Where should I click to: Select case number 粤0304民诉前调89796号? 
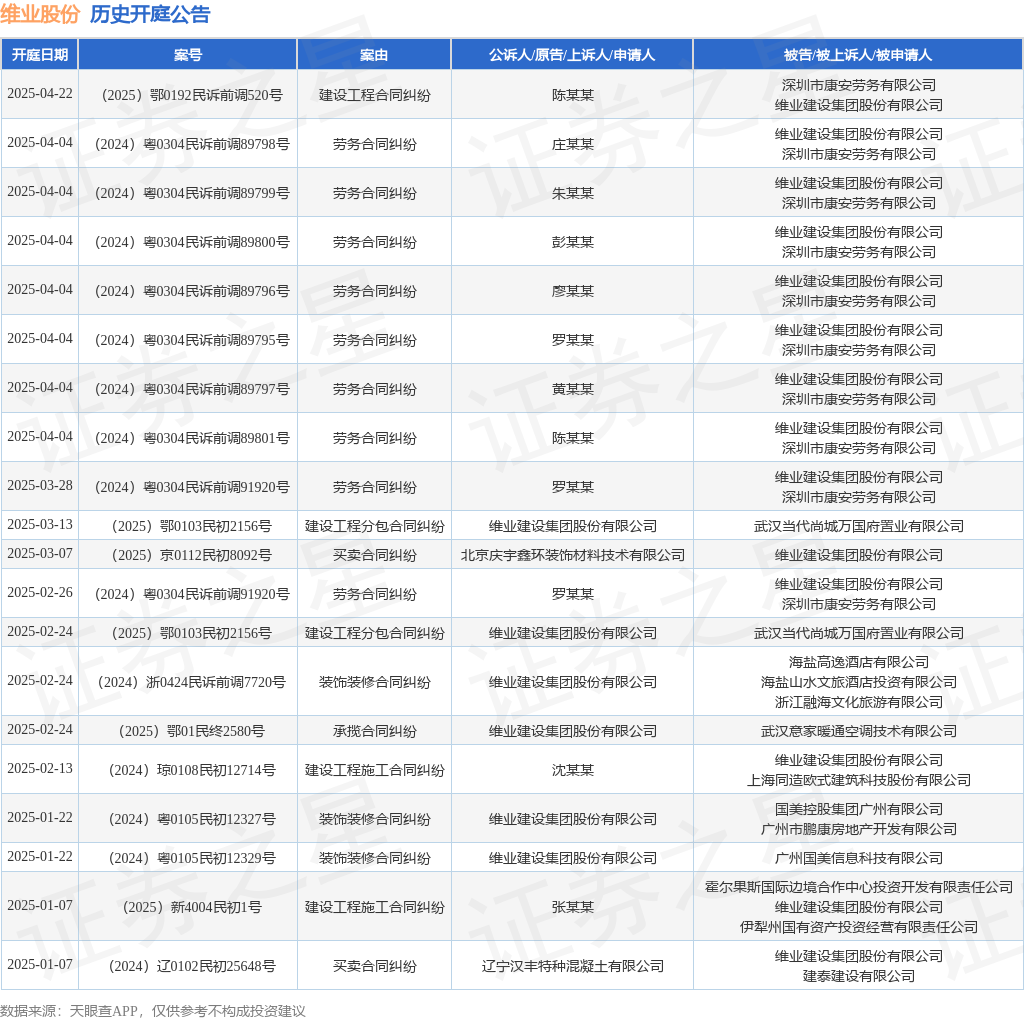click(192, 291)
